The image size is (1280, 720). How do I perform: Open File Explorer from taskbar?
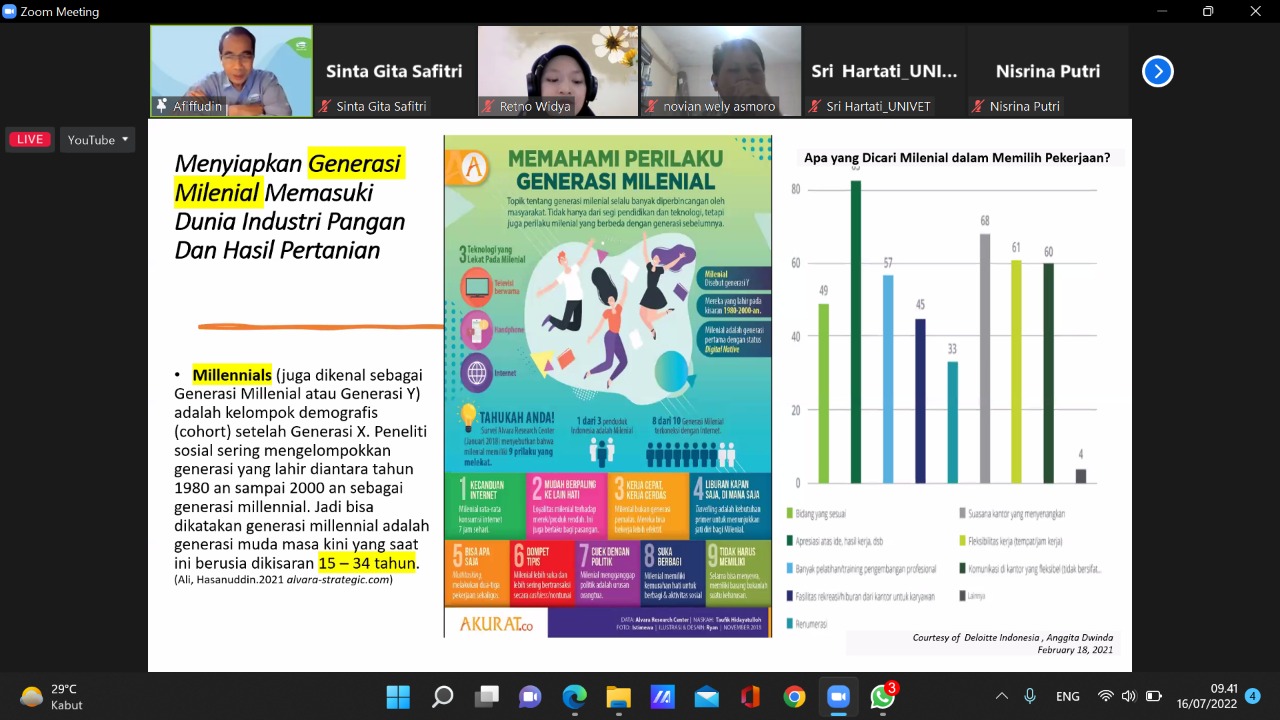click(618, 697)
